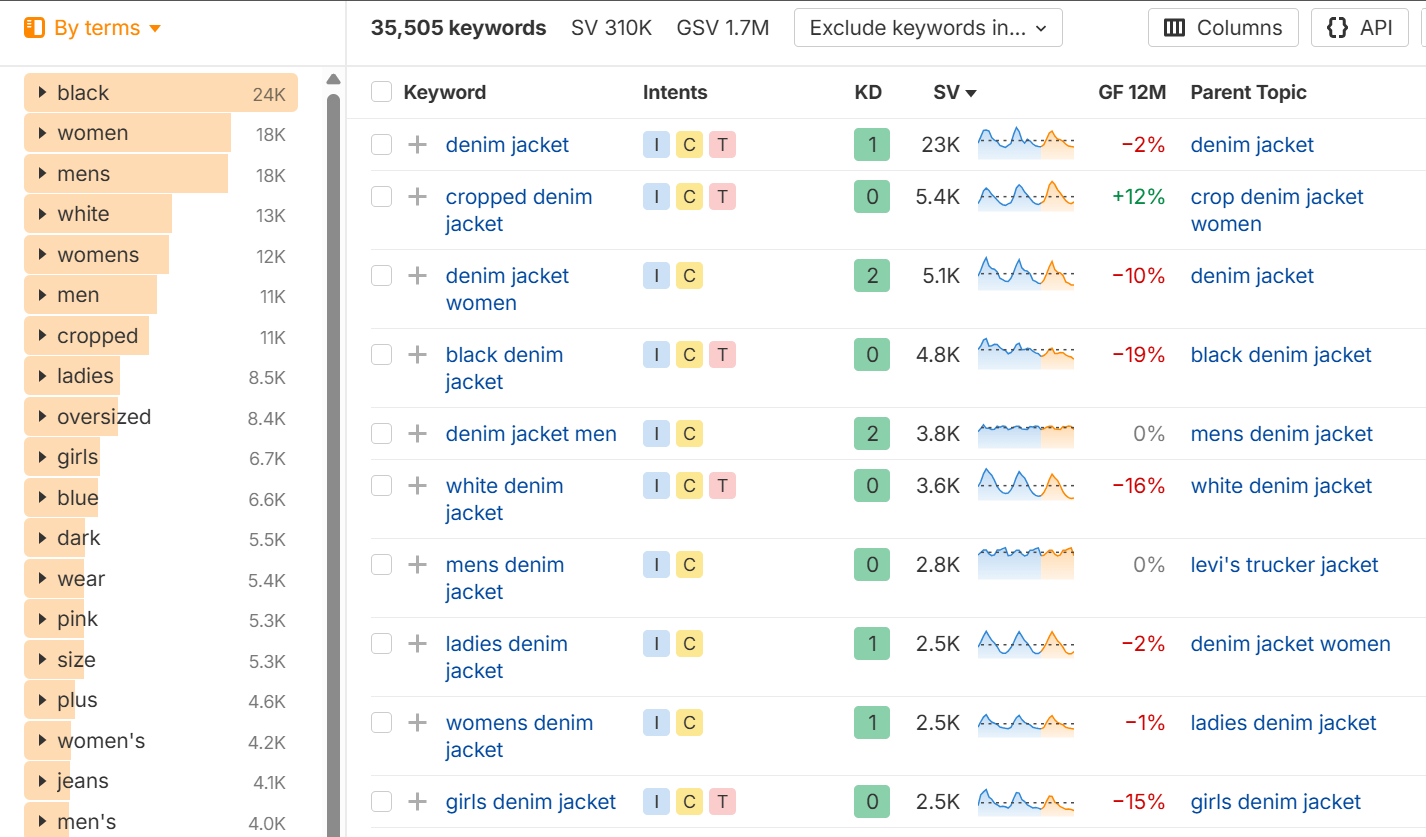The image size is (1426, 837).
Task: Select all keywords with the header checkbox
Action: click(x=381, y=90)
